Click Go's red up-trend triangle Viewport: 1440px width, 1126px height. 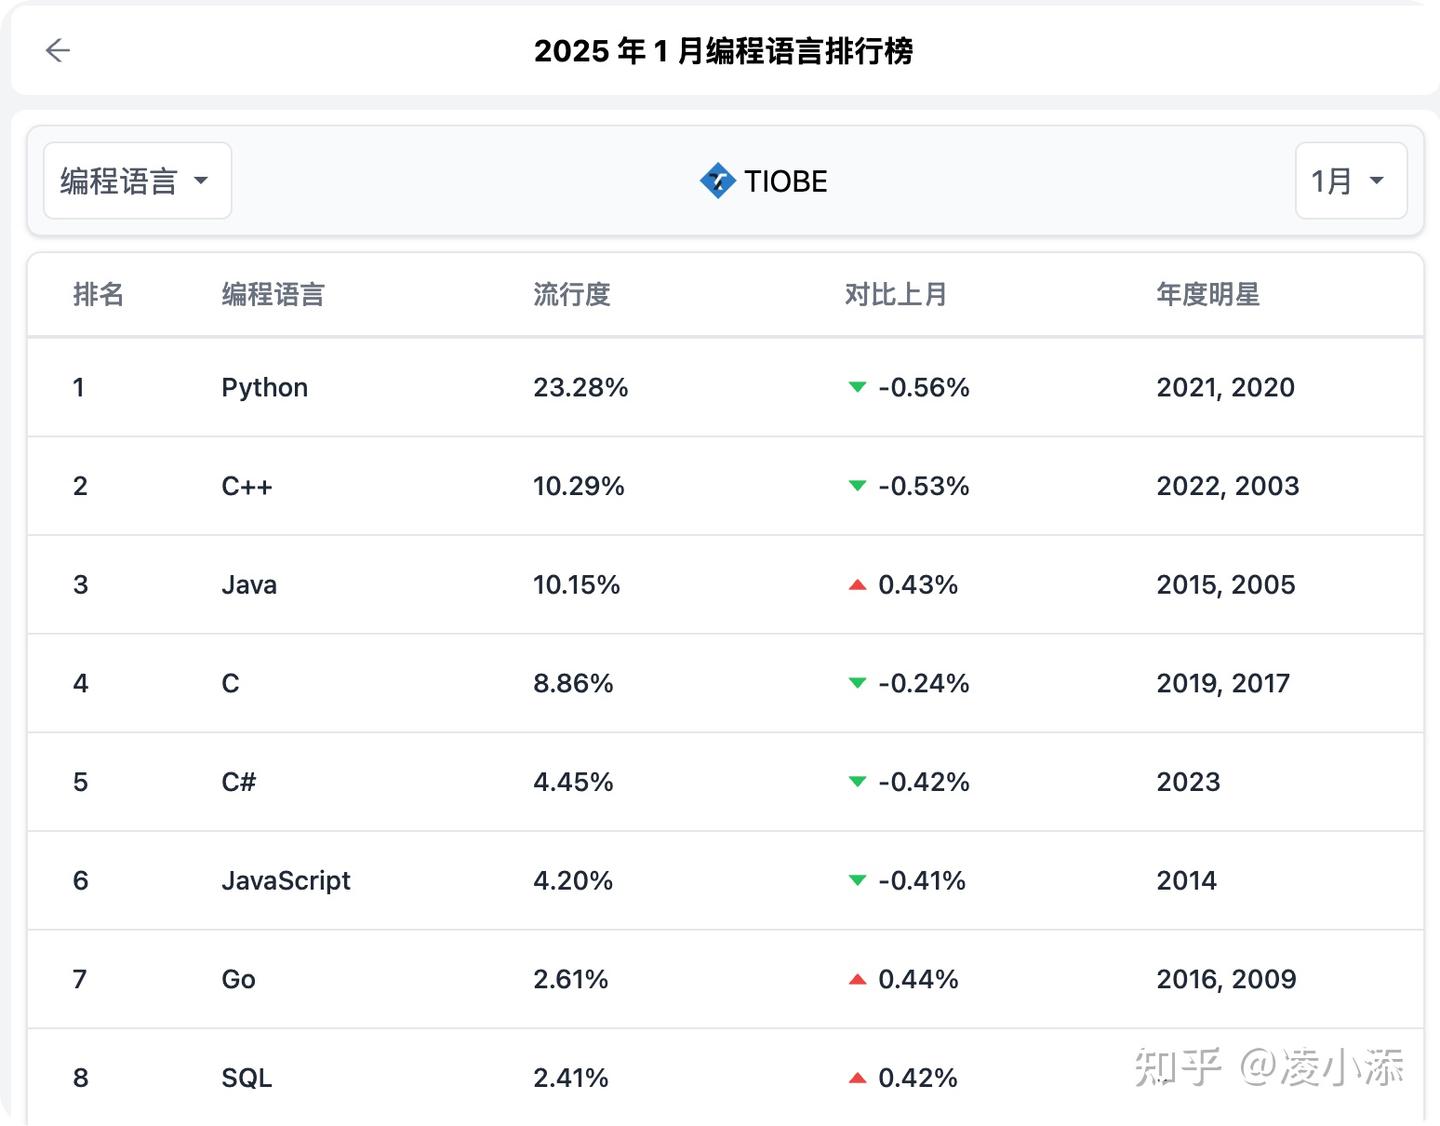(x=857, y=980)
